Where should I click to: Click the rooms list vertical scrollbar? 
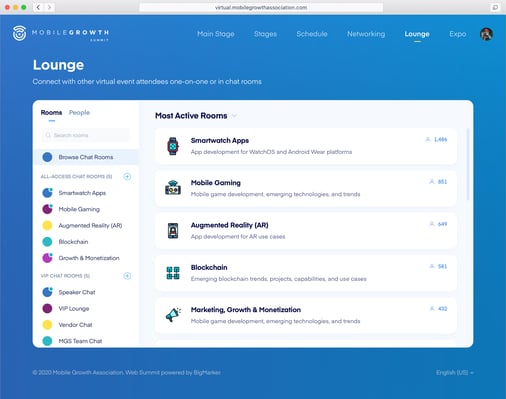click(468, 164)
